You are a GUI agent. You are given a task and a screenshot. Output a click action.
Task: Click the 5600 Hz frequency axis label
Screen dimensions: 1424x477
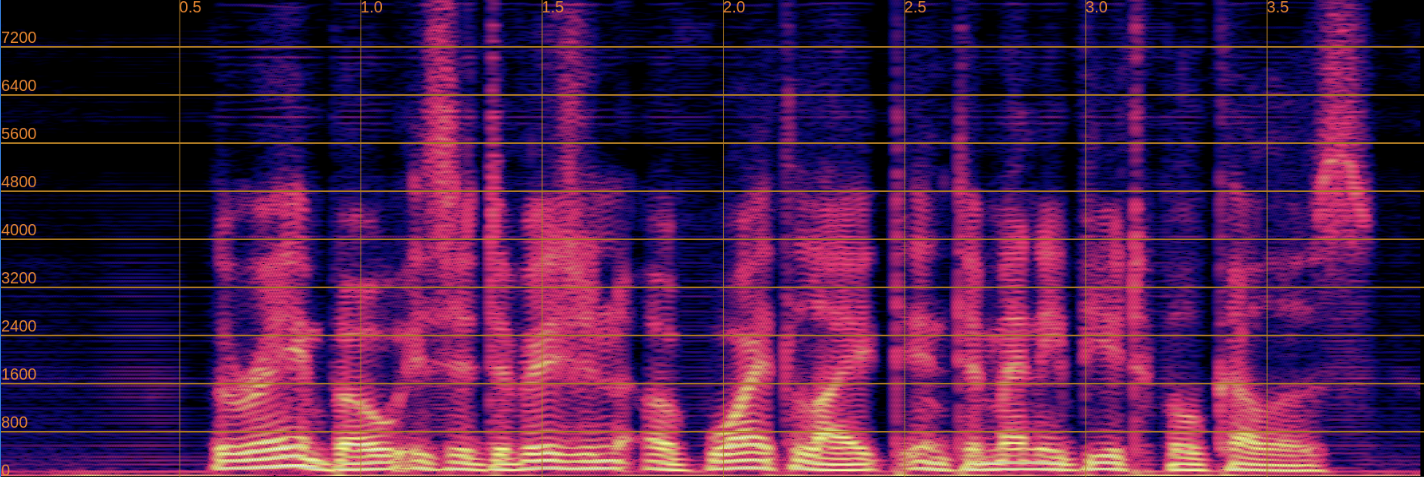coord(19,134)
